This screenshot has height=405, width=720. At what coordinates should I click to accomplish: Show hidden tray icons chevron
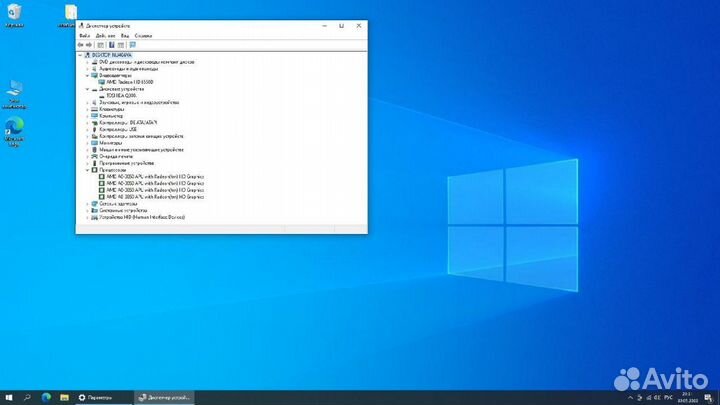[630, 398]
